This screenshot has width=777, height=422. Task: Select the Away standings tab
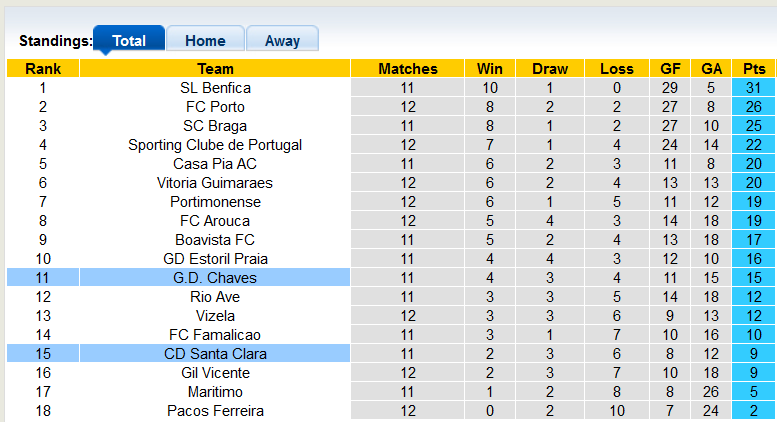[282, 41]
